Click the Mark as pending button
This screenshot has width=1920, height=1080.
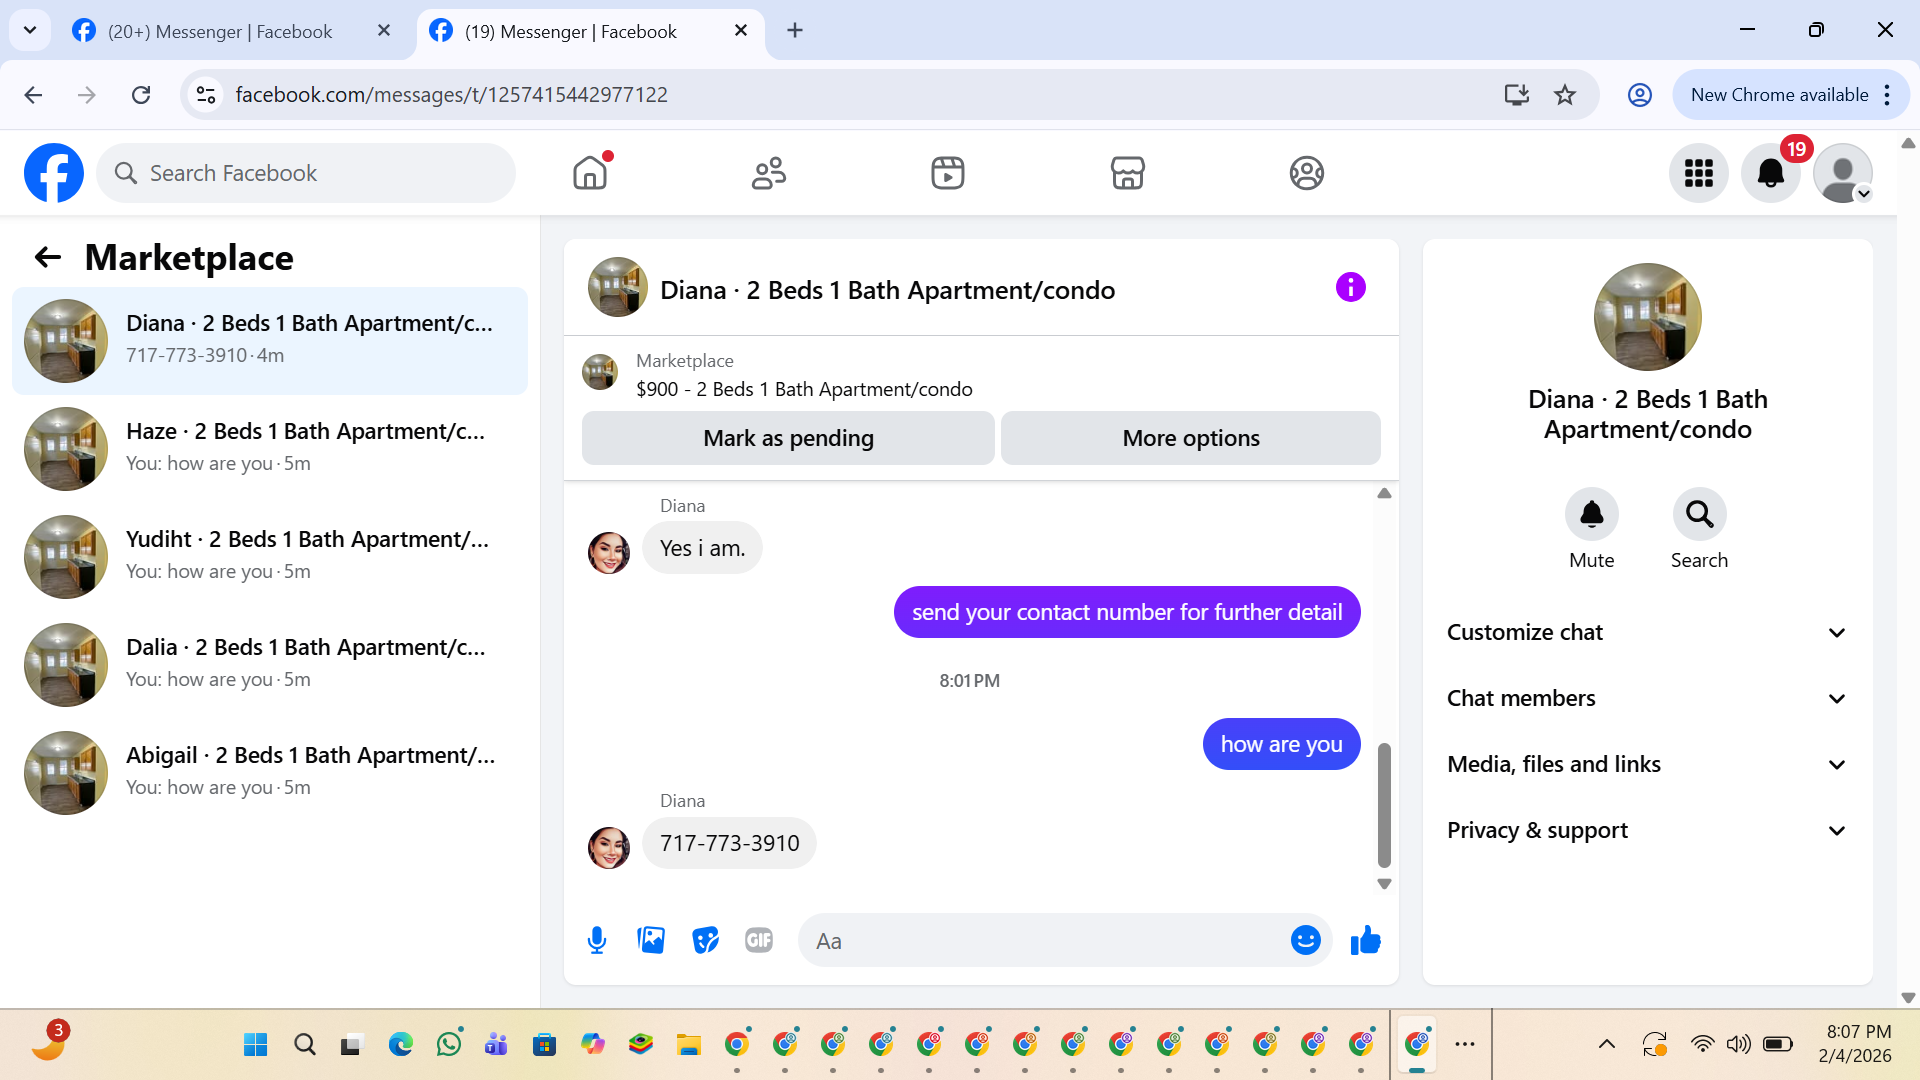point(788,438)
